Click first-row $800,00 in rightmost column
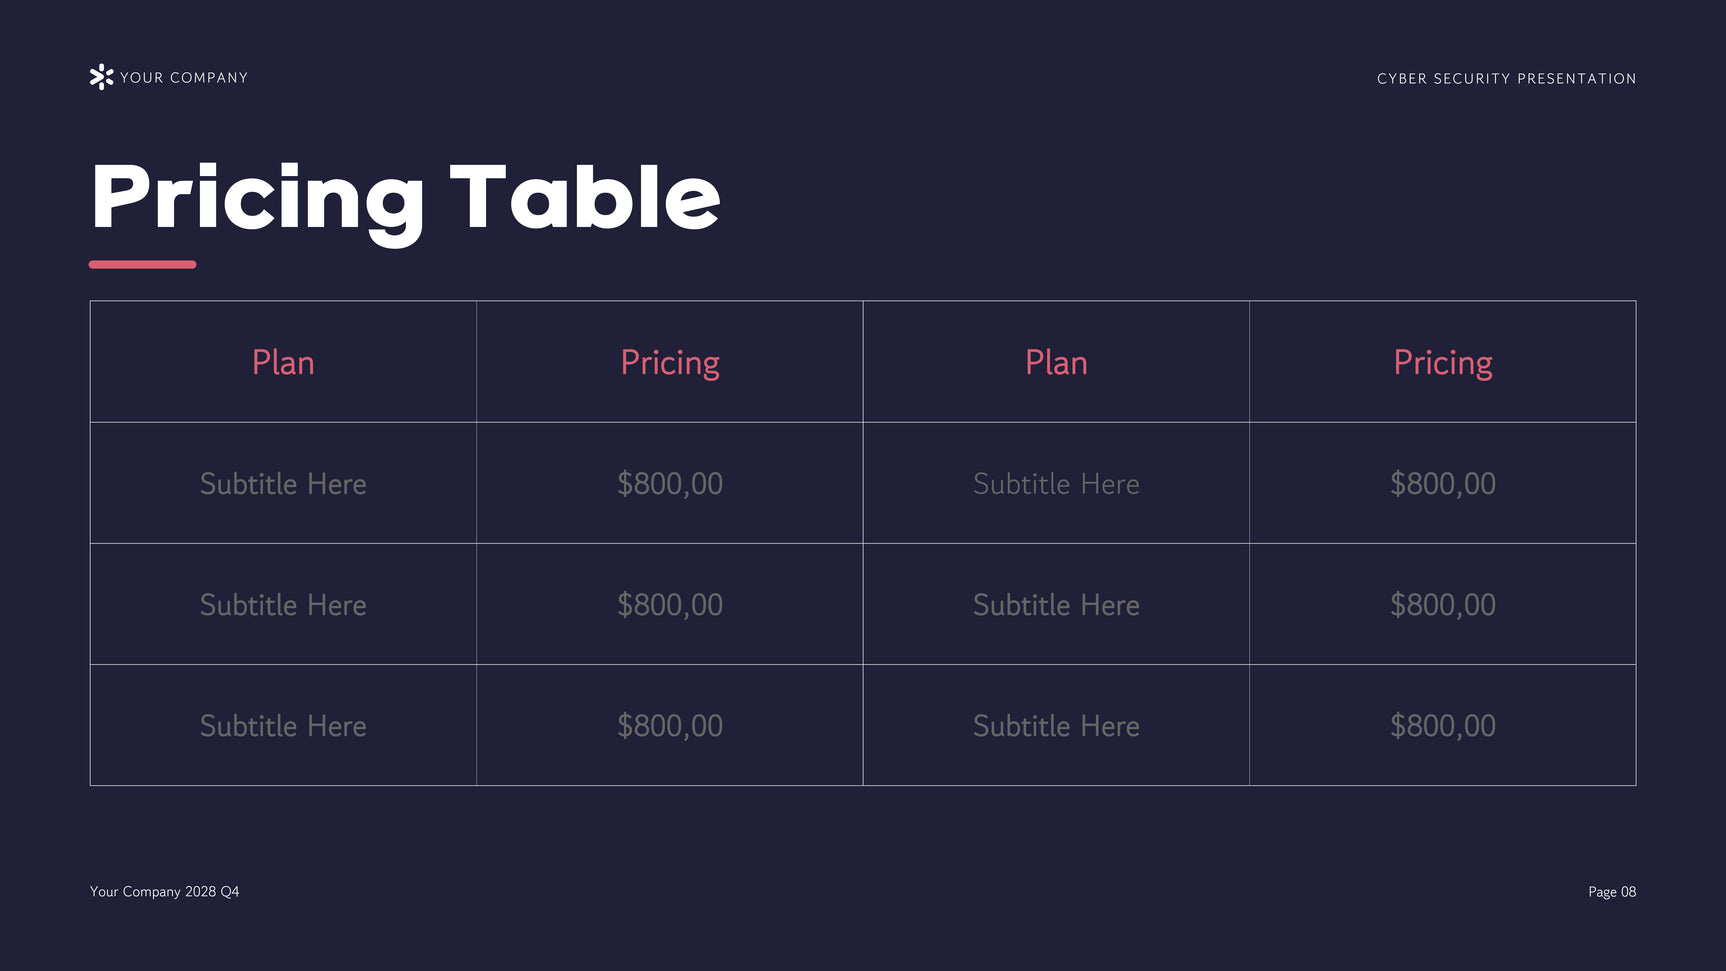The width and height of the screenshot is (1726, 971). pos(1442,484)
